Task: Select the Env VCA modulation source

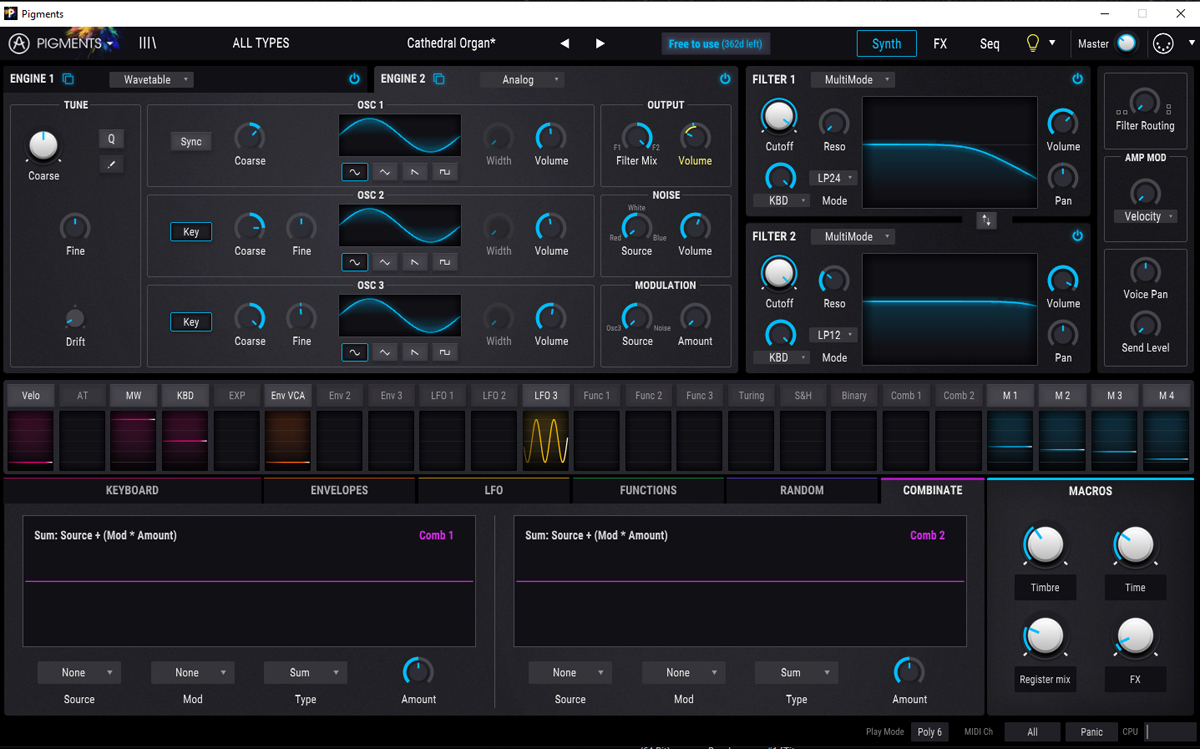Action: tap(288, 396)
